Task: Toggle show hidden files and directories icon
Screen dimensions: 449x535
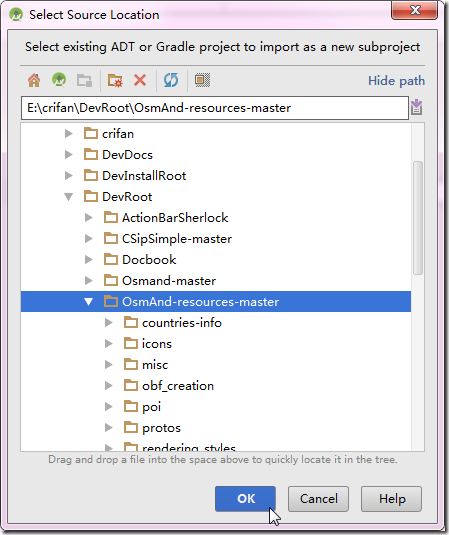Action: (x=202, y=80)
